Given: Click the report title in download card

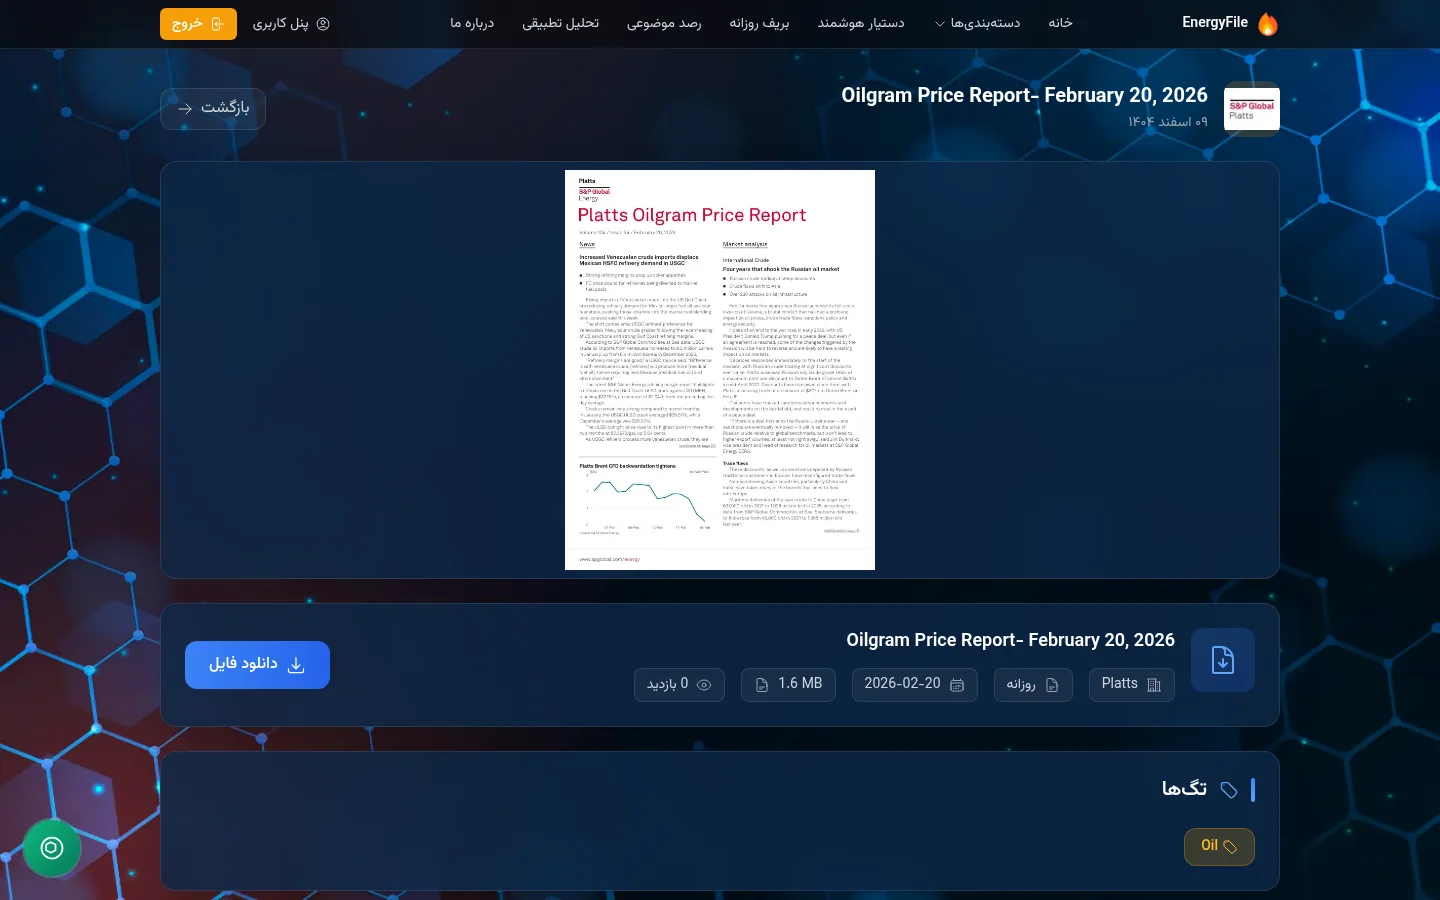Looking at the screenshot, I should [1010, 640].
